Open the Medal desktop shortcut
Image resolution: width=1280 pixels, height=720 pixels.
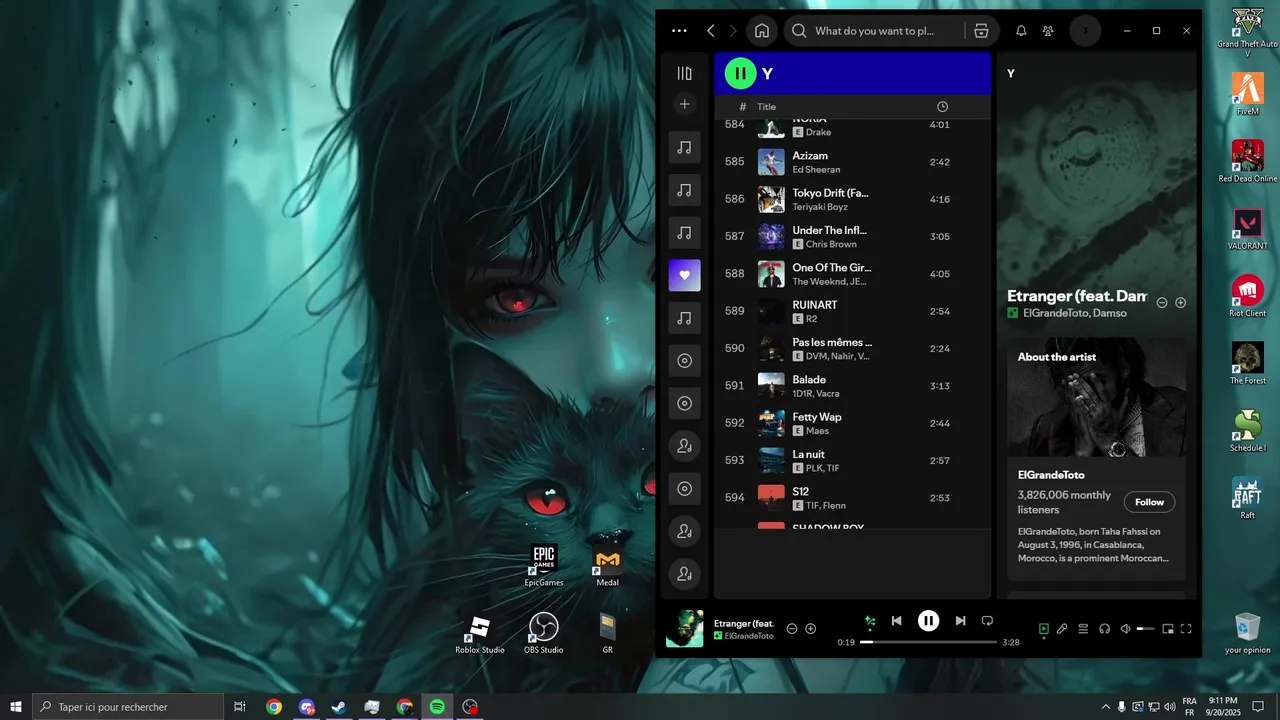pos(607,566)
